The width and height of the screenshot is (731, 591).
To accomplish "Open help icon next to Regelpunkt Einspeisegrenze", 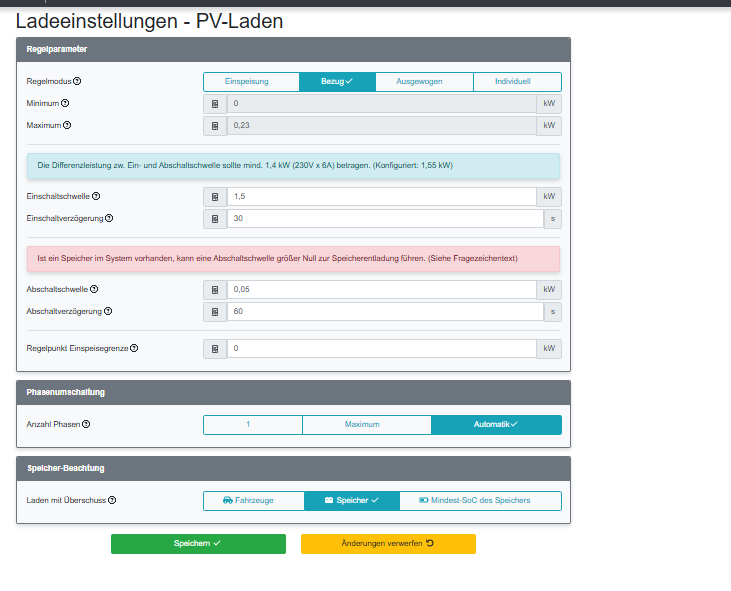I will 134,348.
